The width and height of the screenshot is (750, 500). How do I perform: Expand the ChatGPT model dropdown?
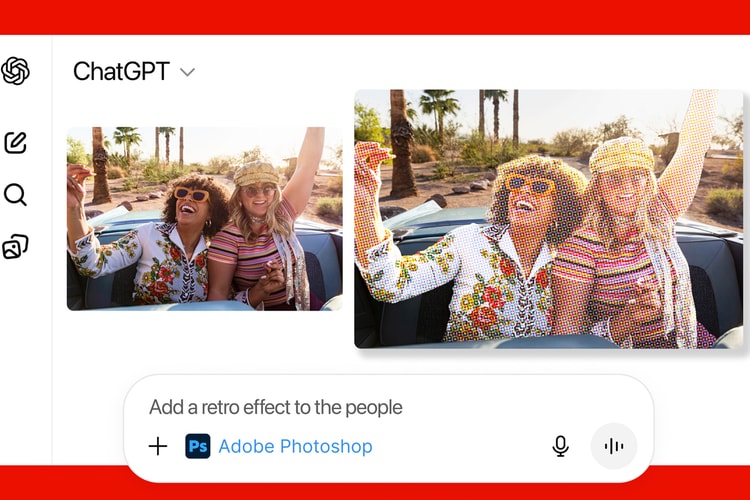tap(187, 72)
